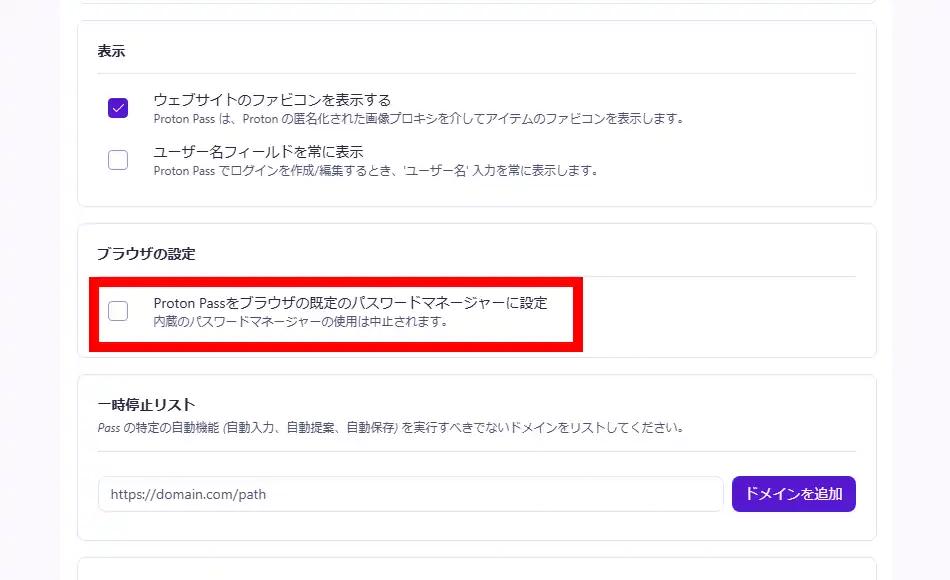Click the ウェブサイトのファビコンを表示する label text
This screenshot has width=950, height=580.
(x=272, y=100)
